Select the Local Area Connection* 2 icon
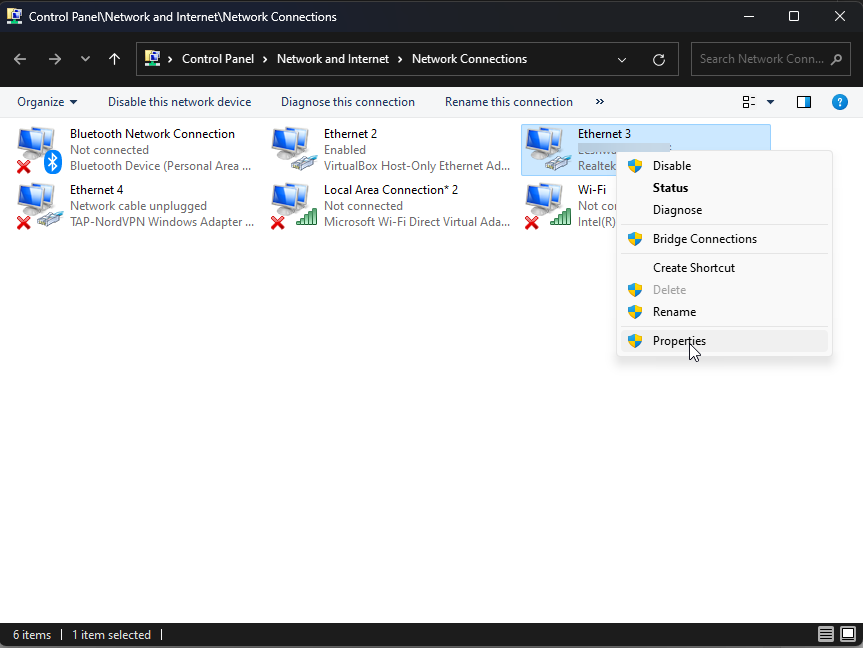This screenshot has width=863, height=648. pyautogui.click(x=293, y=206)
